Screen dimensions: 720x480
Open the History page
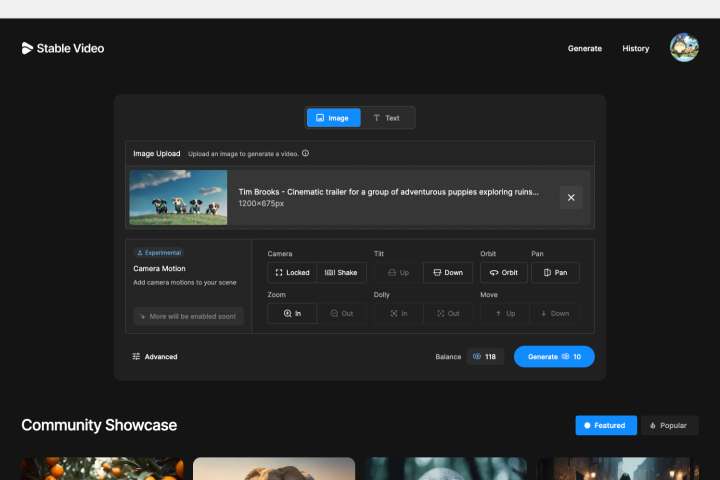point(635,48)
